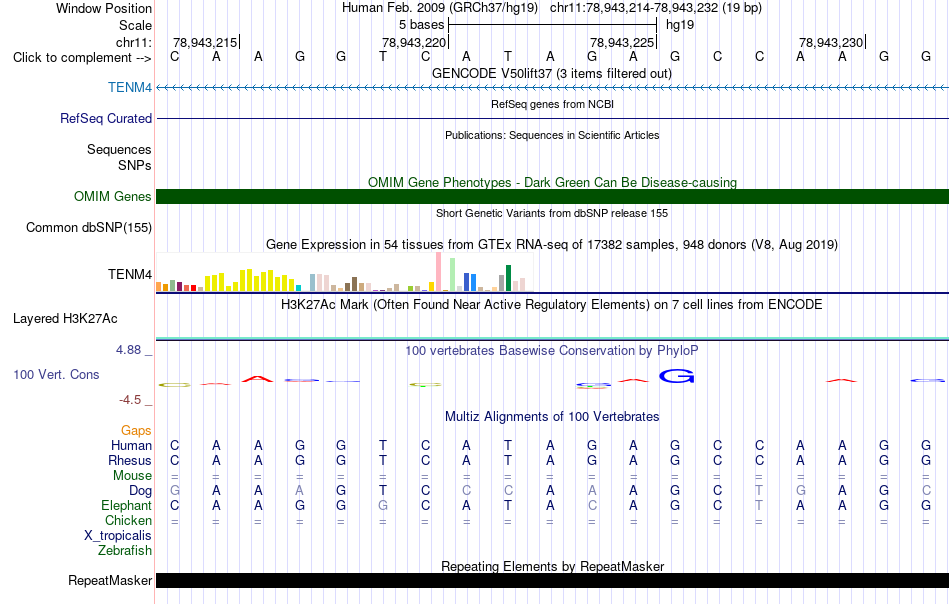Click the black RepeatMasker bar
Viewport: 950px width, 604px height.
(x=552, y=580)
